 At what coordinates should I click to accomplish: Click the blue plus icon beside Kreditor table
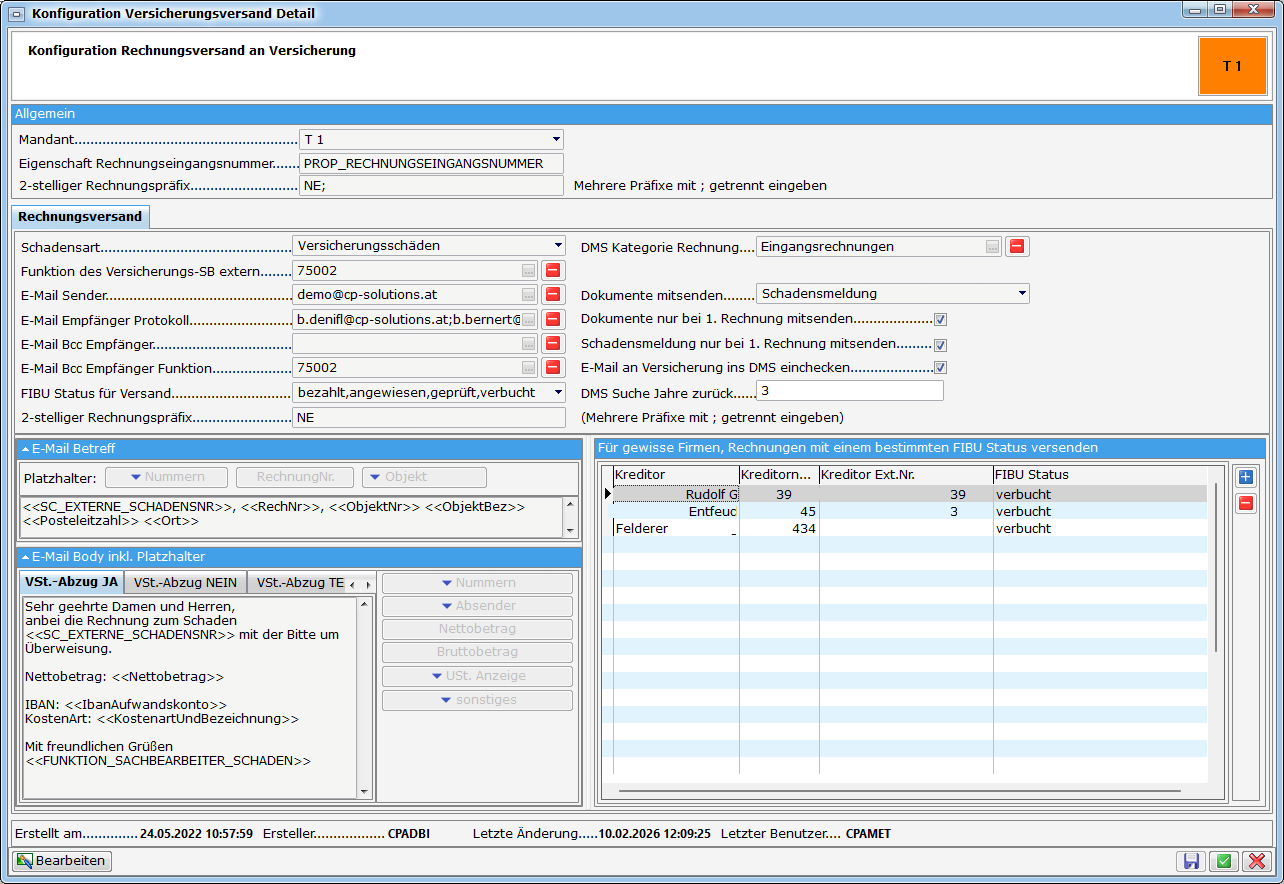click(x=1245, y=477)
